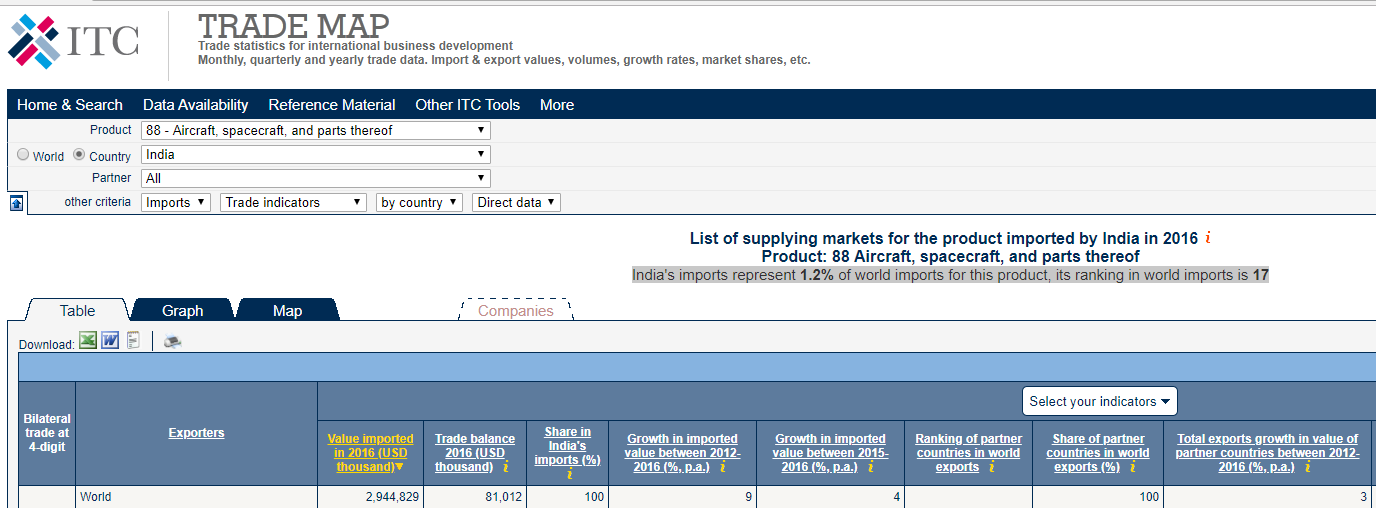Click the Bilateral trade at 4-digit header
Screen dimensions: 1376x508
tap(47, 433)
